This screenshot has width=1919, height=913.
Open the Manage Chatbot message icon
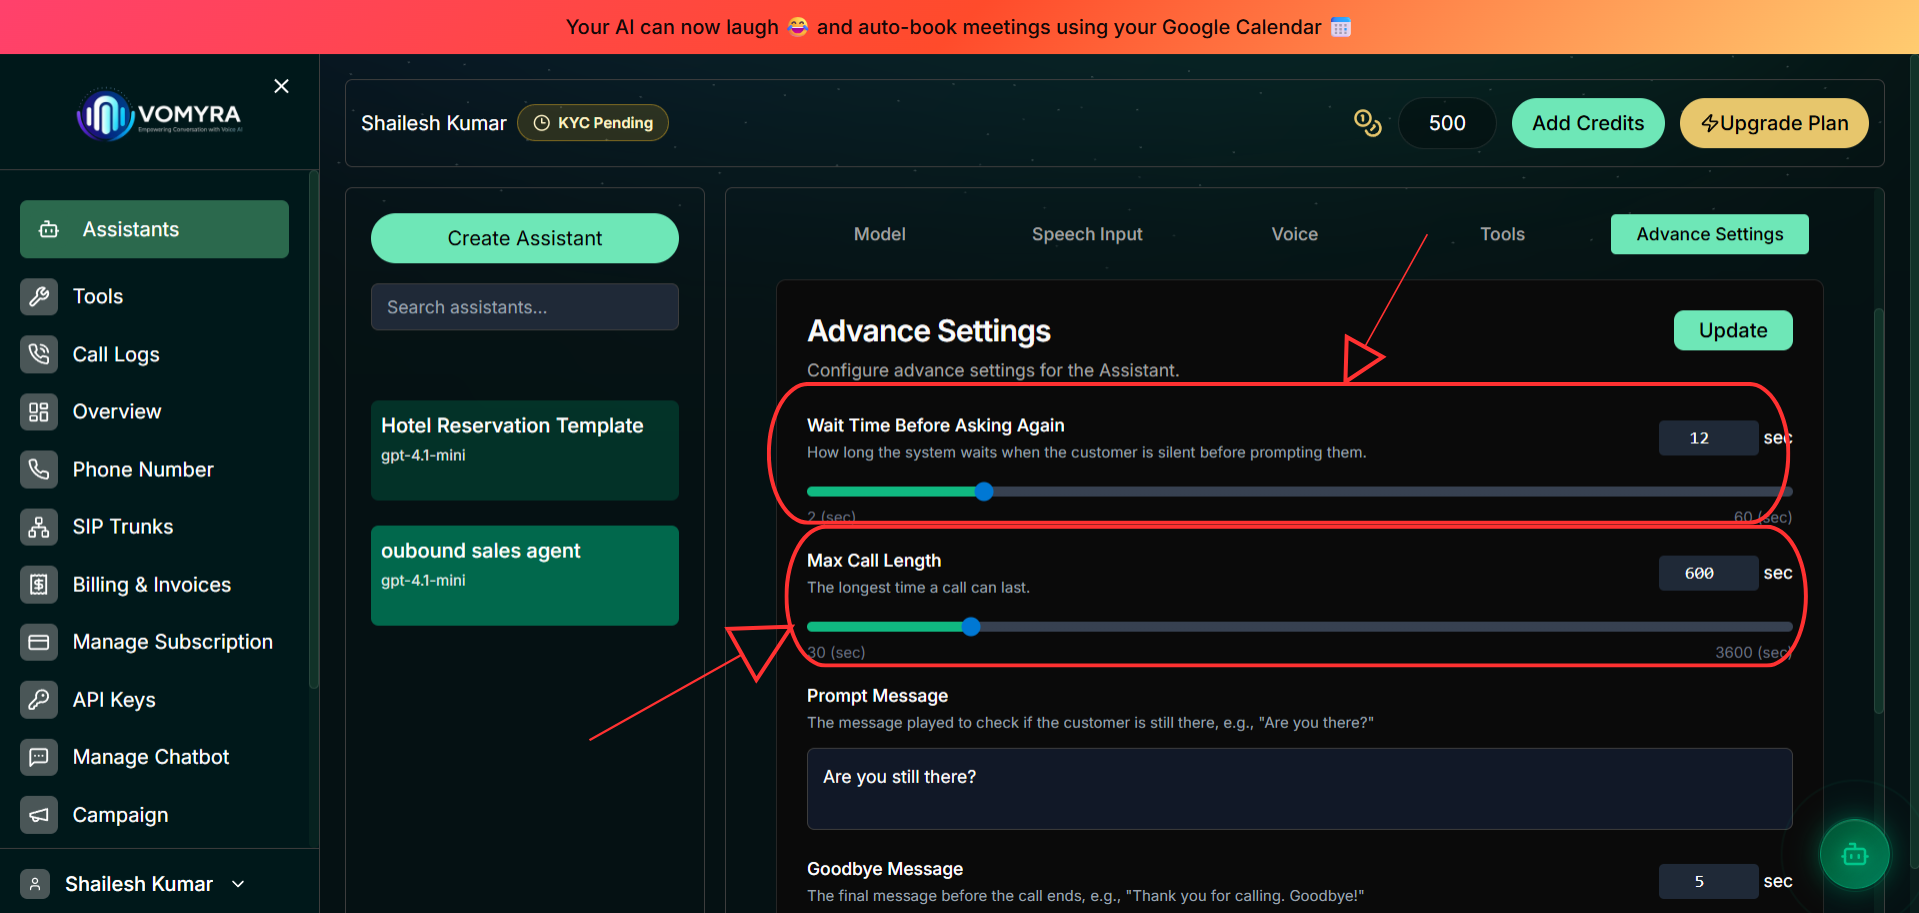coord(39,756)
